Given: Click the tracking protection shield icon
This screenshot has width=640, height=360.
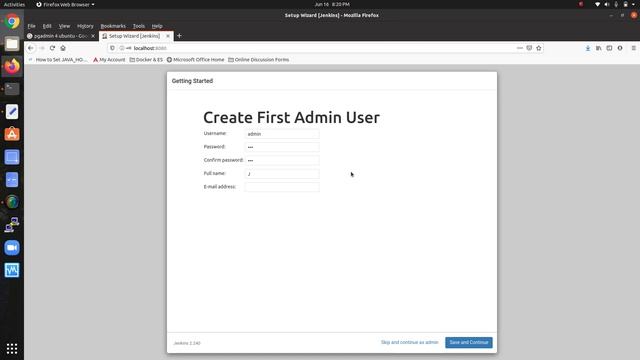Looking at the screenshot, I should [112, 48].
